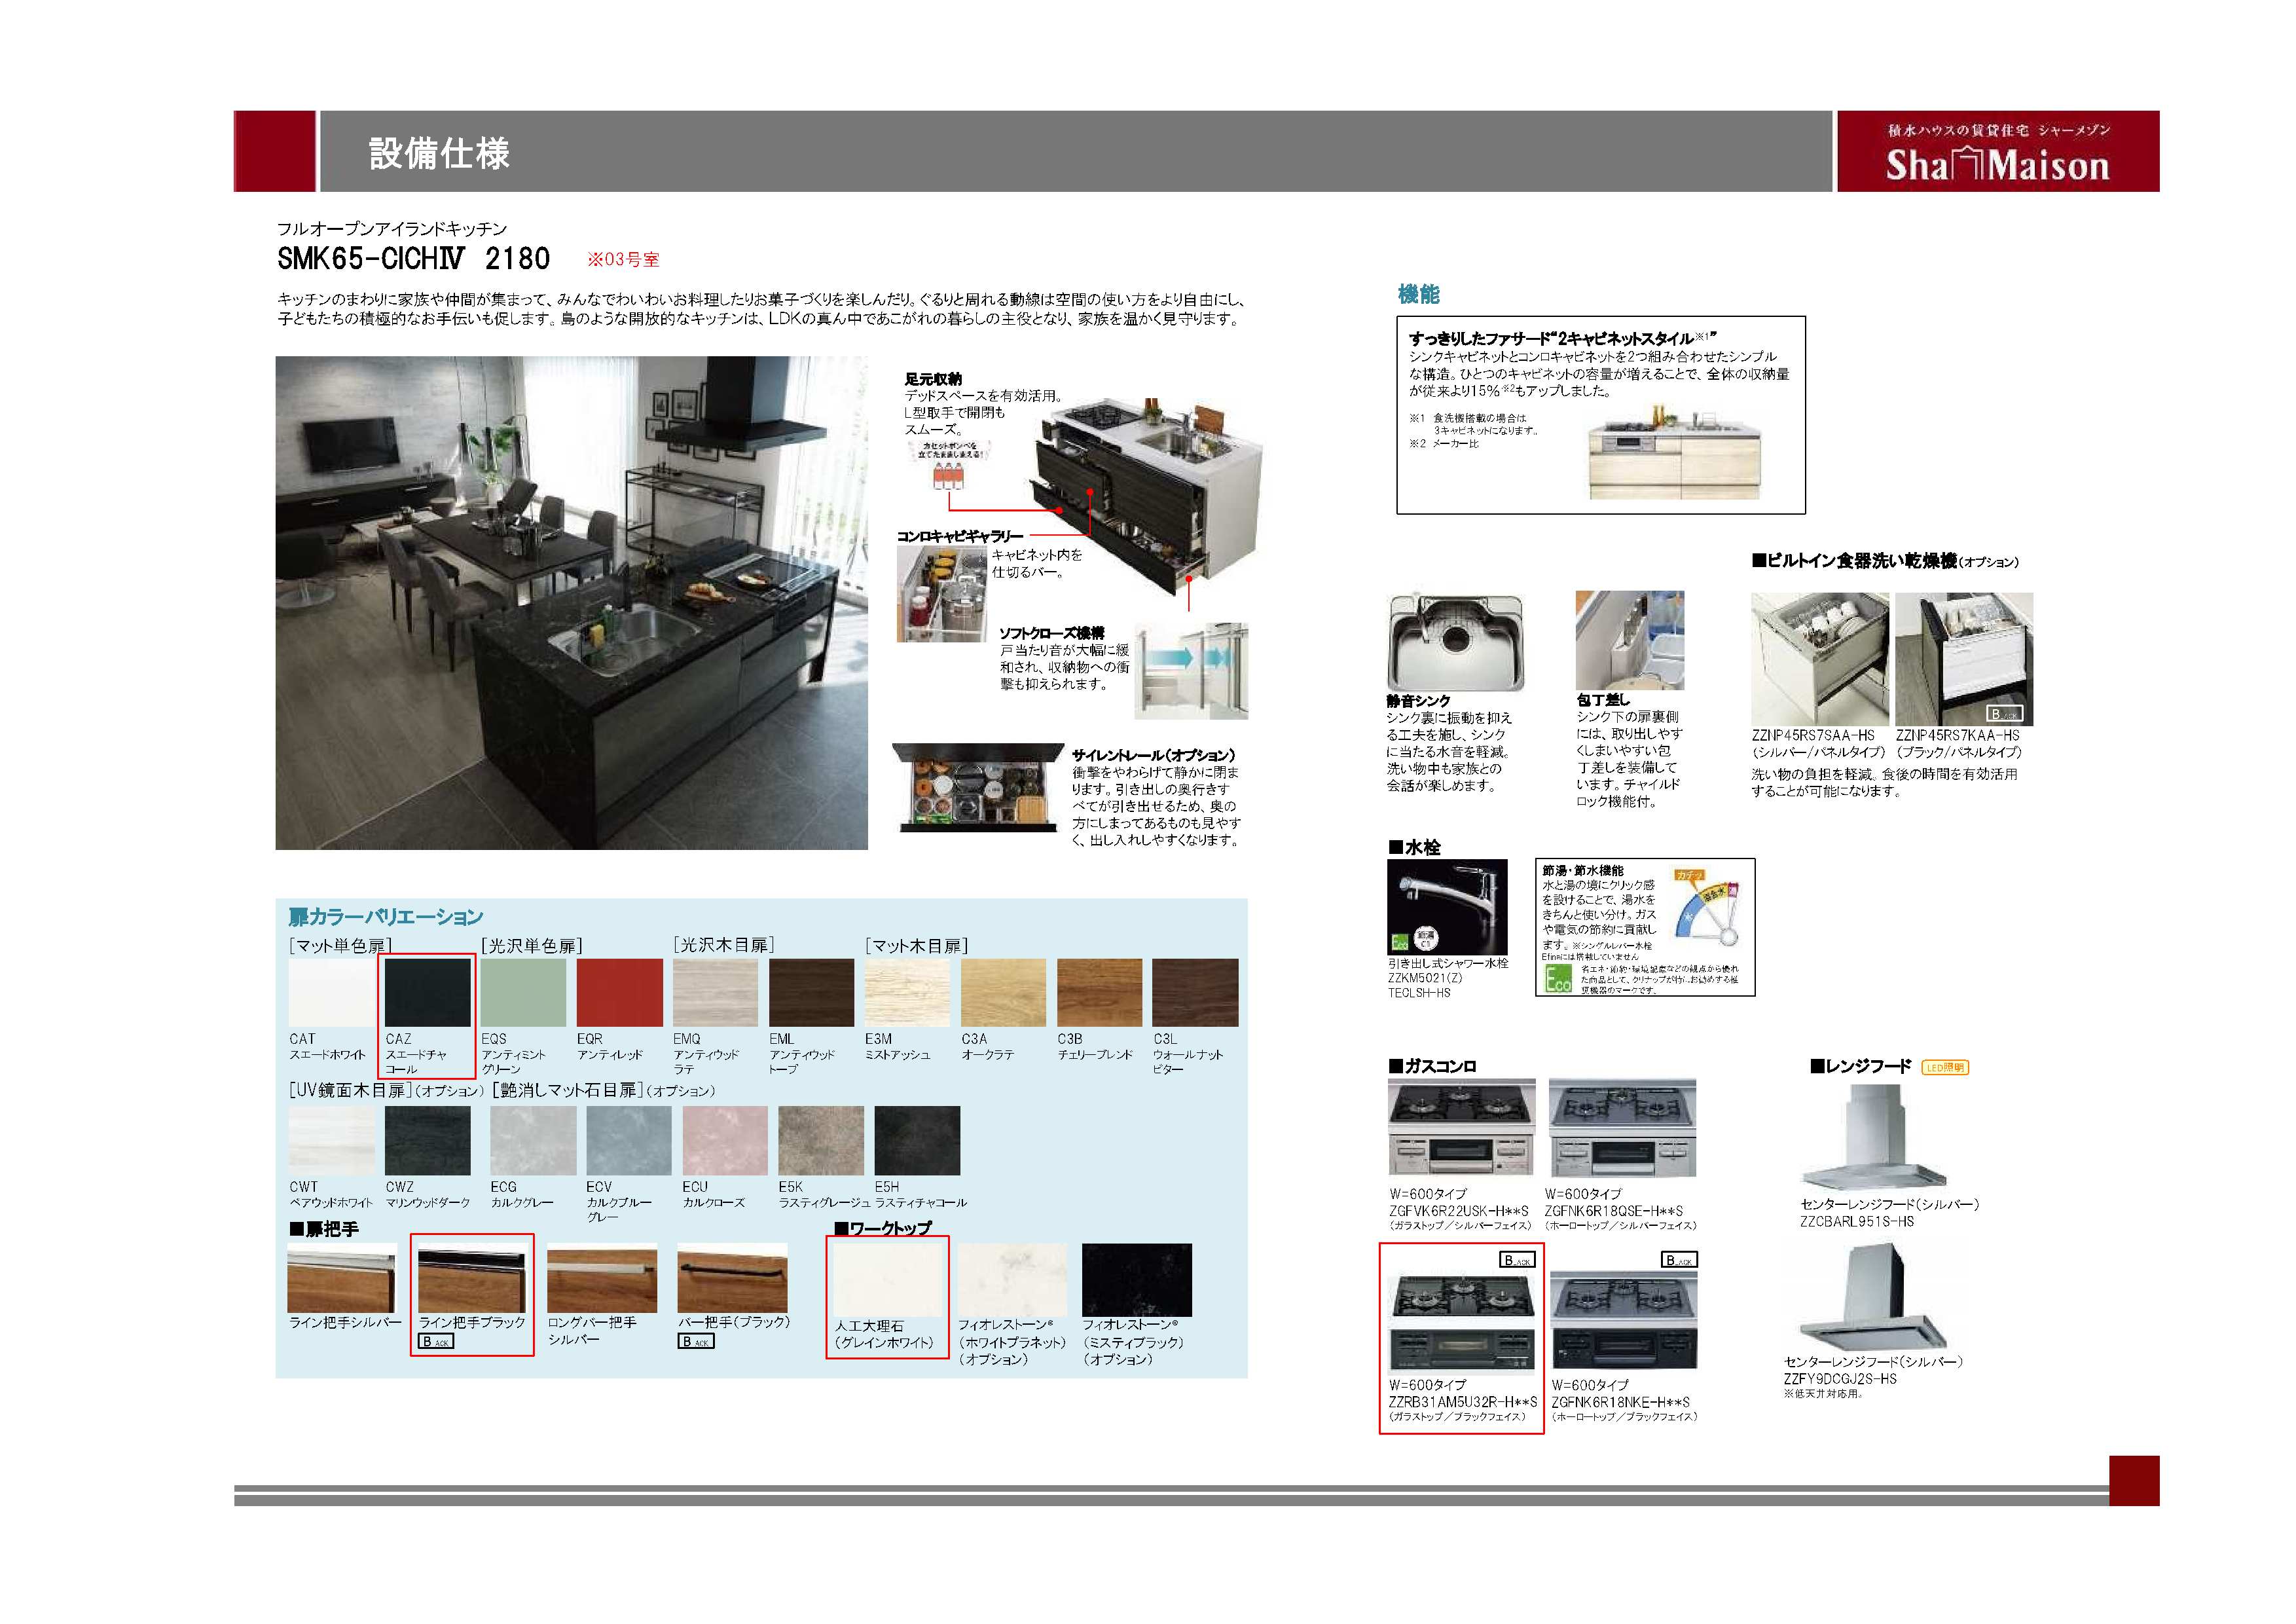Image resolution: width=2296 pixels, height=1624 pixels.
Task: Click the ソフトクローズ機構 illustration
Action: (x=1190, y=671)
